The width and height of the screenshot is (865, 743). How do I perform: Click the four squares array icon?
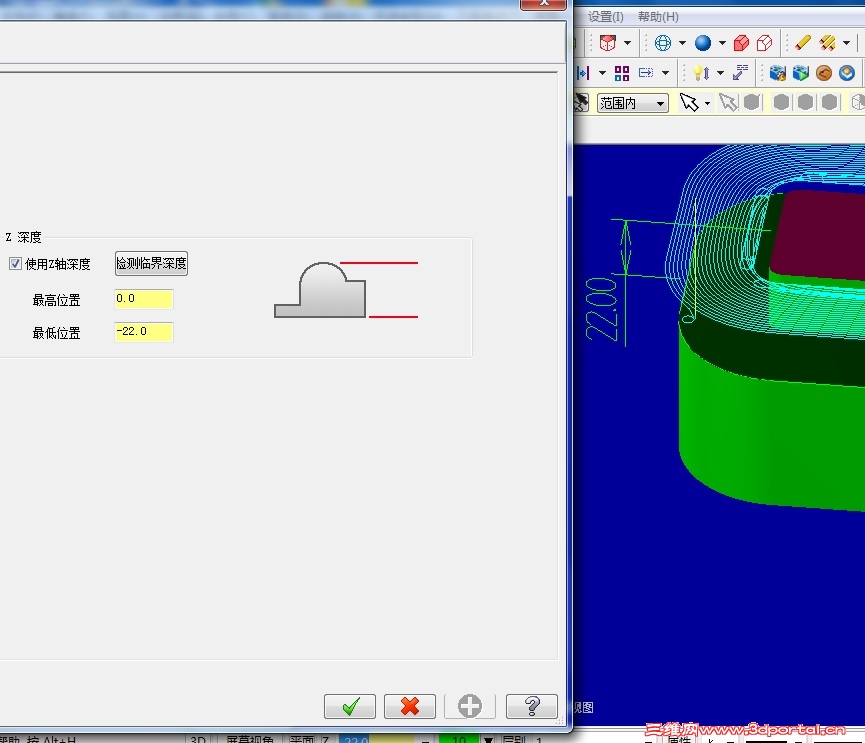tap(622, 73)
